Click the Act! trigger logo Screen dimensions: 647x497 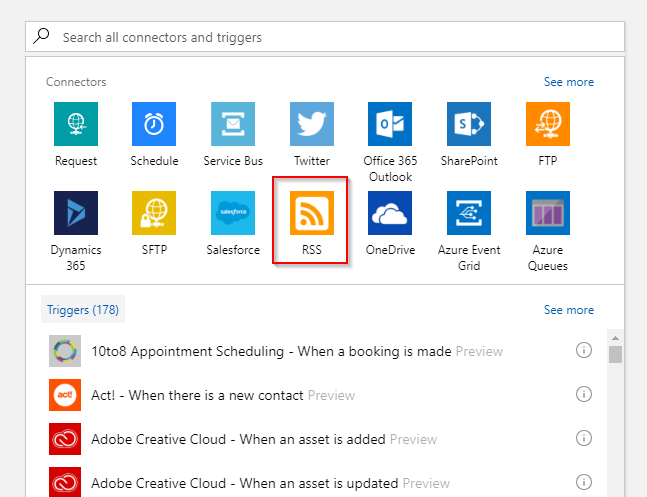tap(65, 395)
